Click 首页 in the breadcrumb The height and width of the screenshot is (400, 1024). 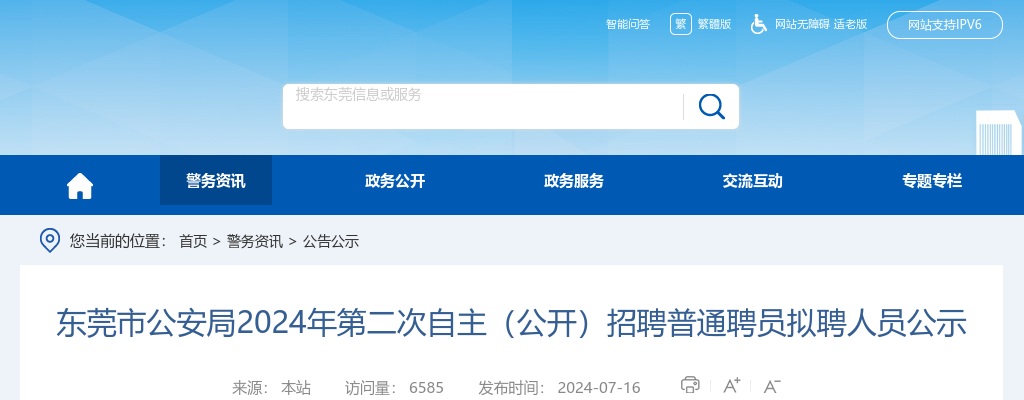193,241
